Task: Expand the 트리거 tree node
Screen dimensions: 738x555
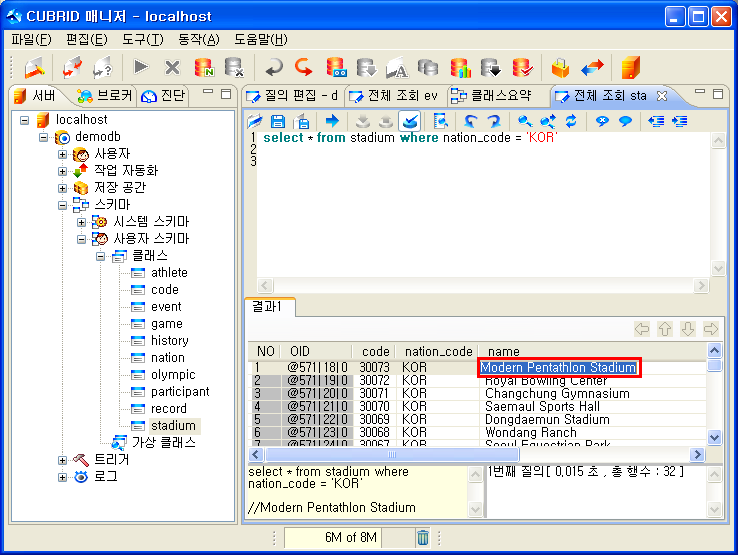Action: (63, 460)
